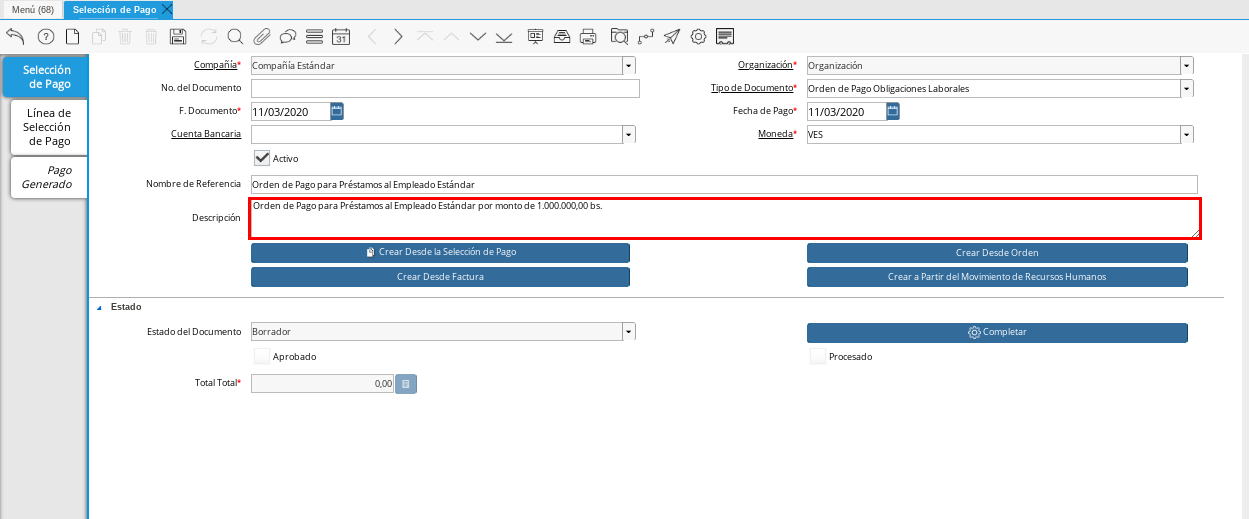Click the Cuenta Bancaria label link
The height and width of the screenshot is (519, 1249).
206,134
